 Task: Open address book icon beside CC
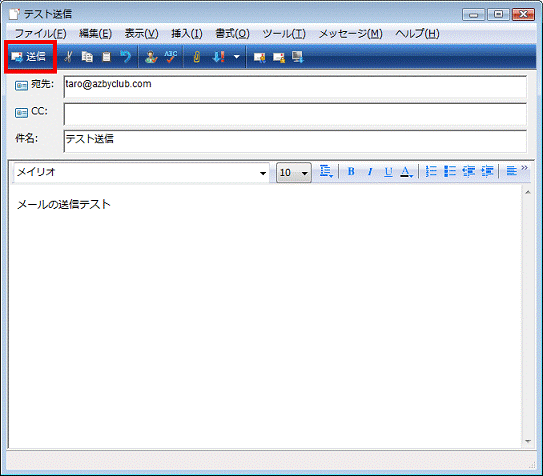point(21,113)
